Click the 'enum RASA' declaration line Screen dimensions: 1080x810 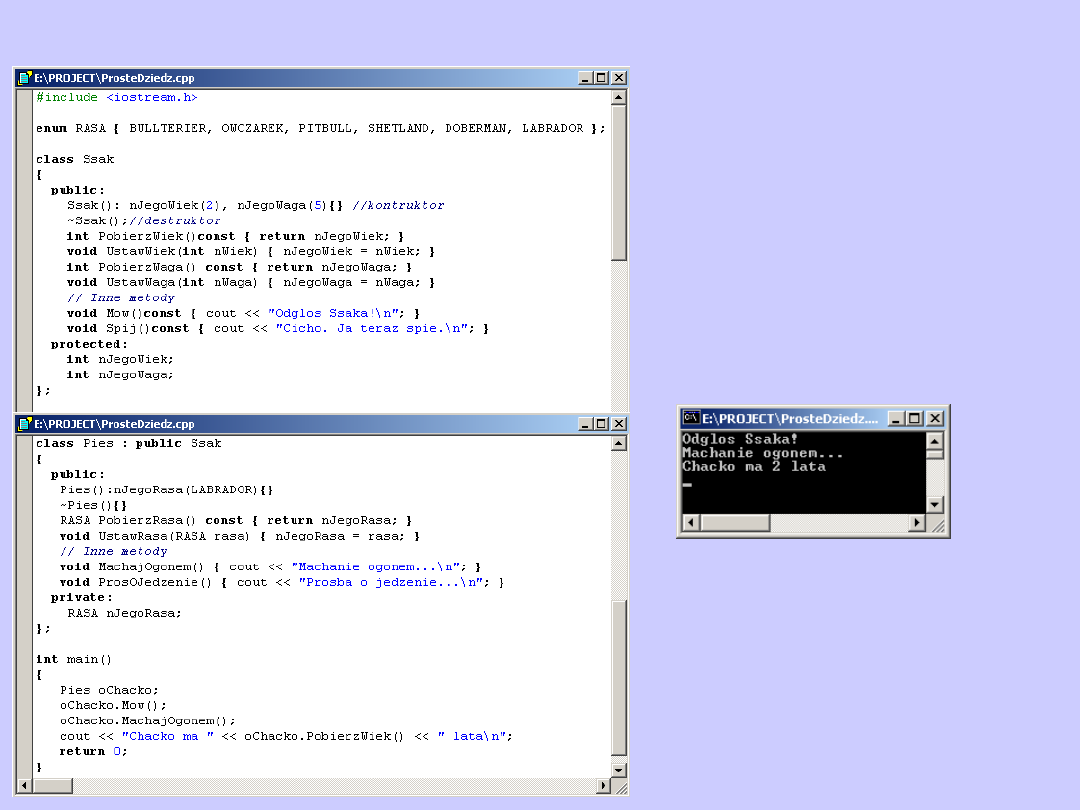pyautogui.click(x=321, y=128)
